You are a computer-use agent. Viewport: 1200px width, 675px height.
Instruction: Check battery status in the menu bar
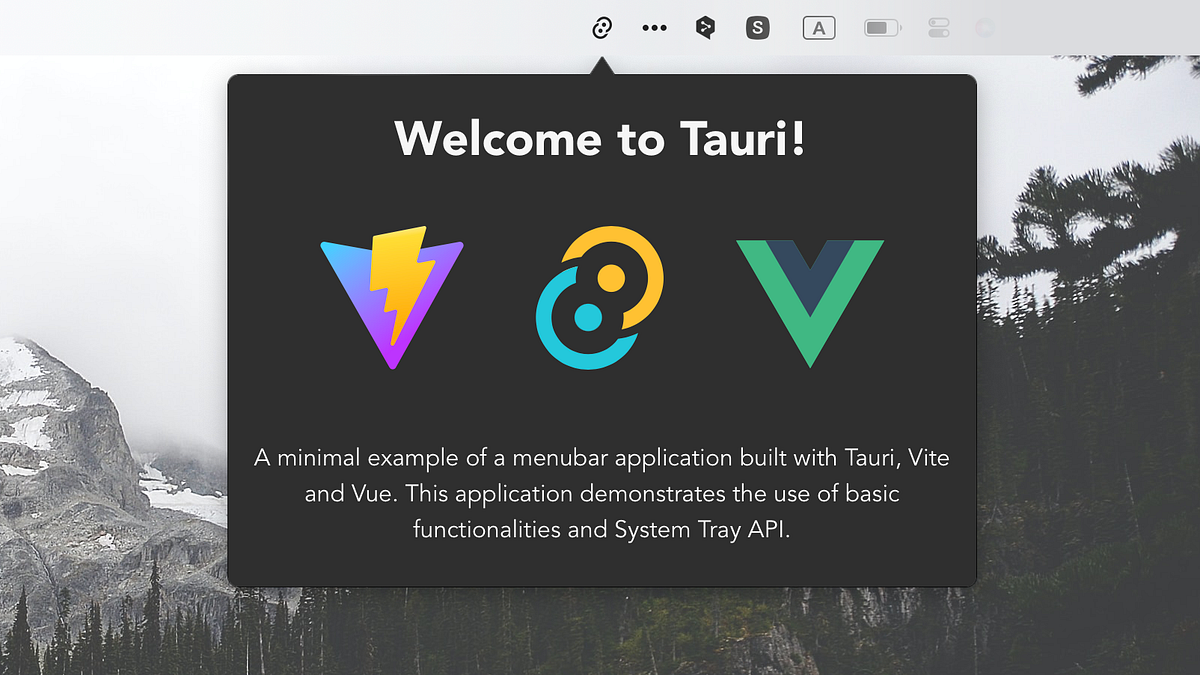pyautogui.click(x=882, y=28)
